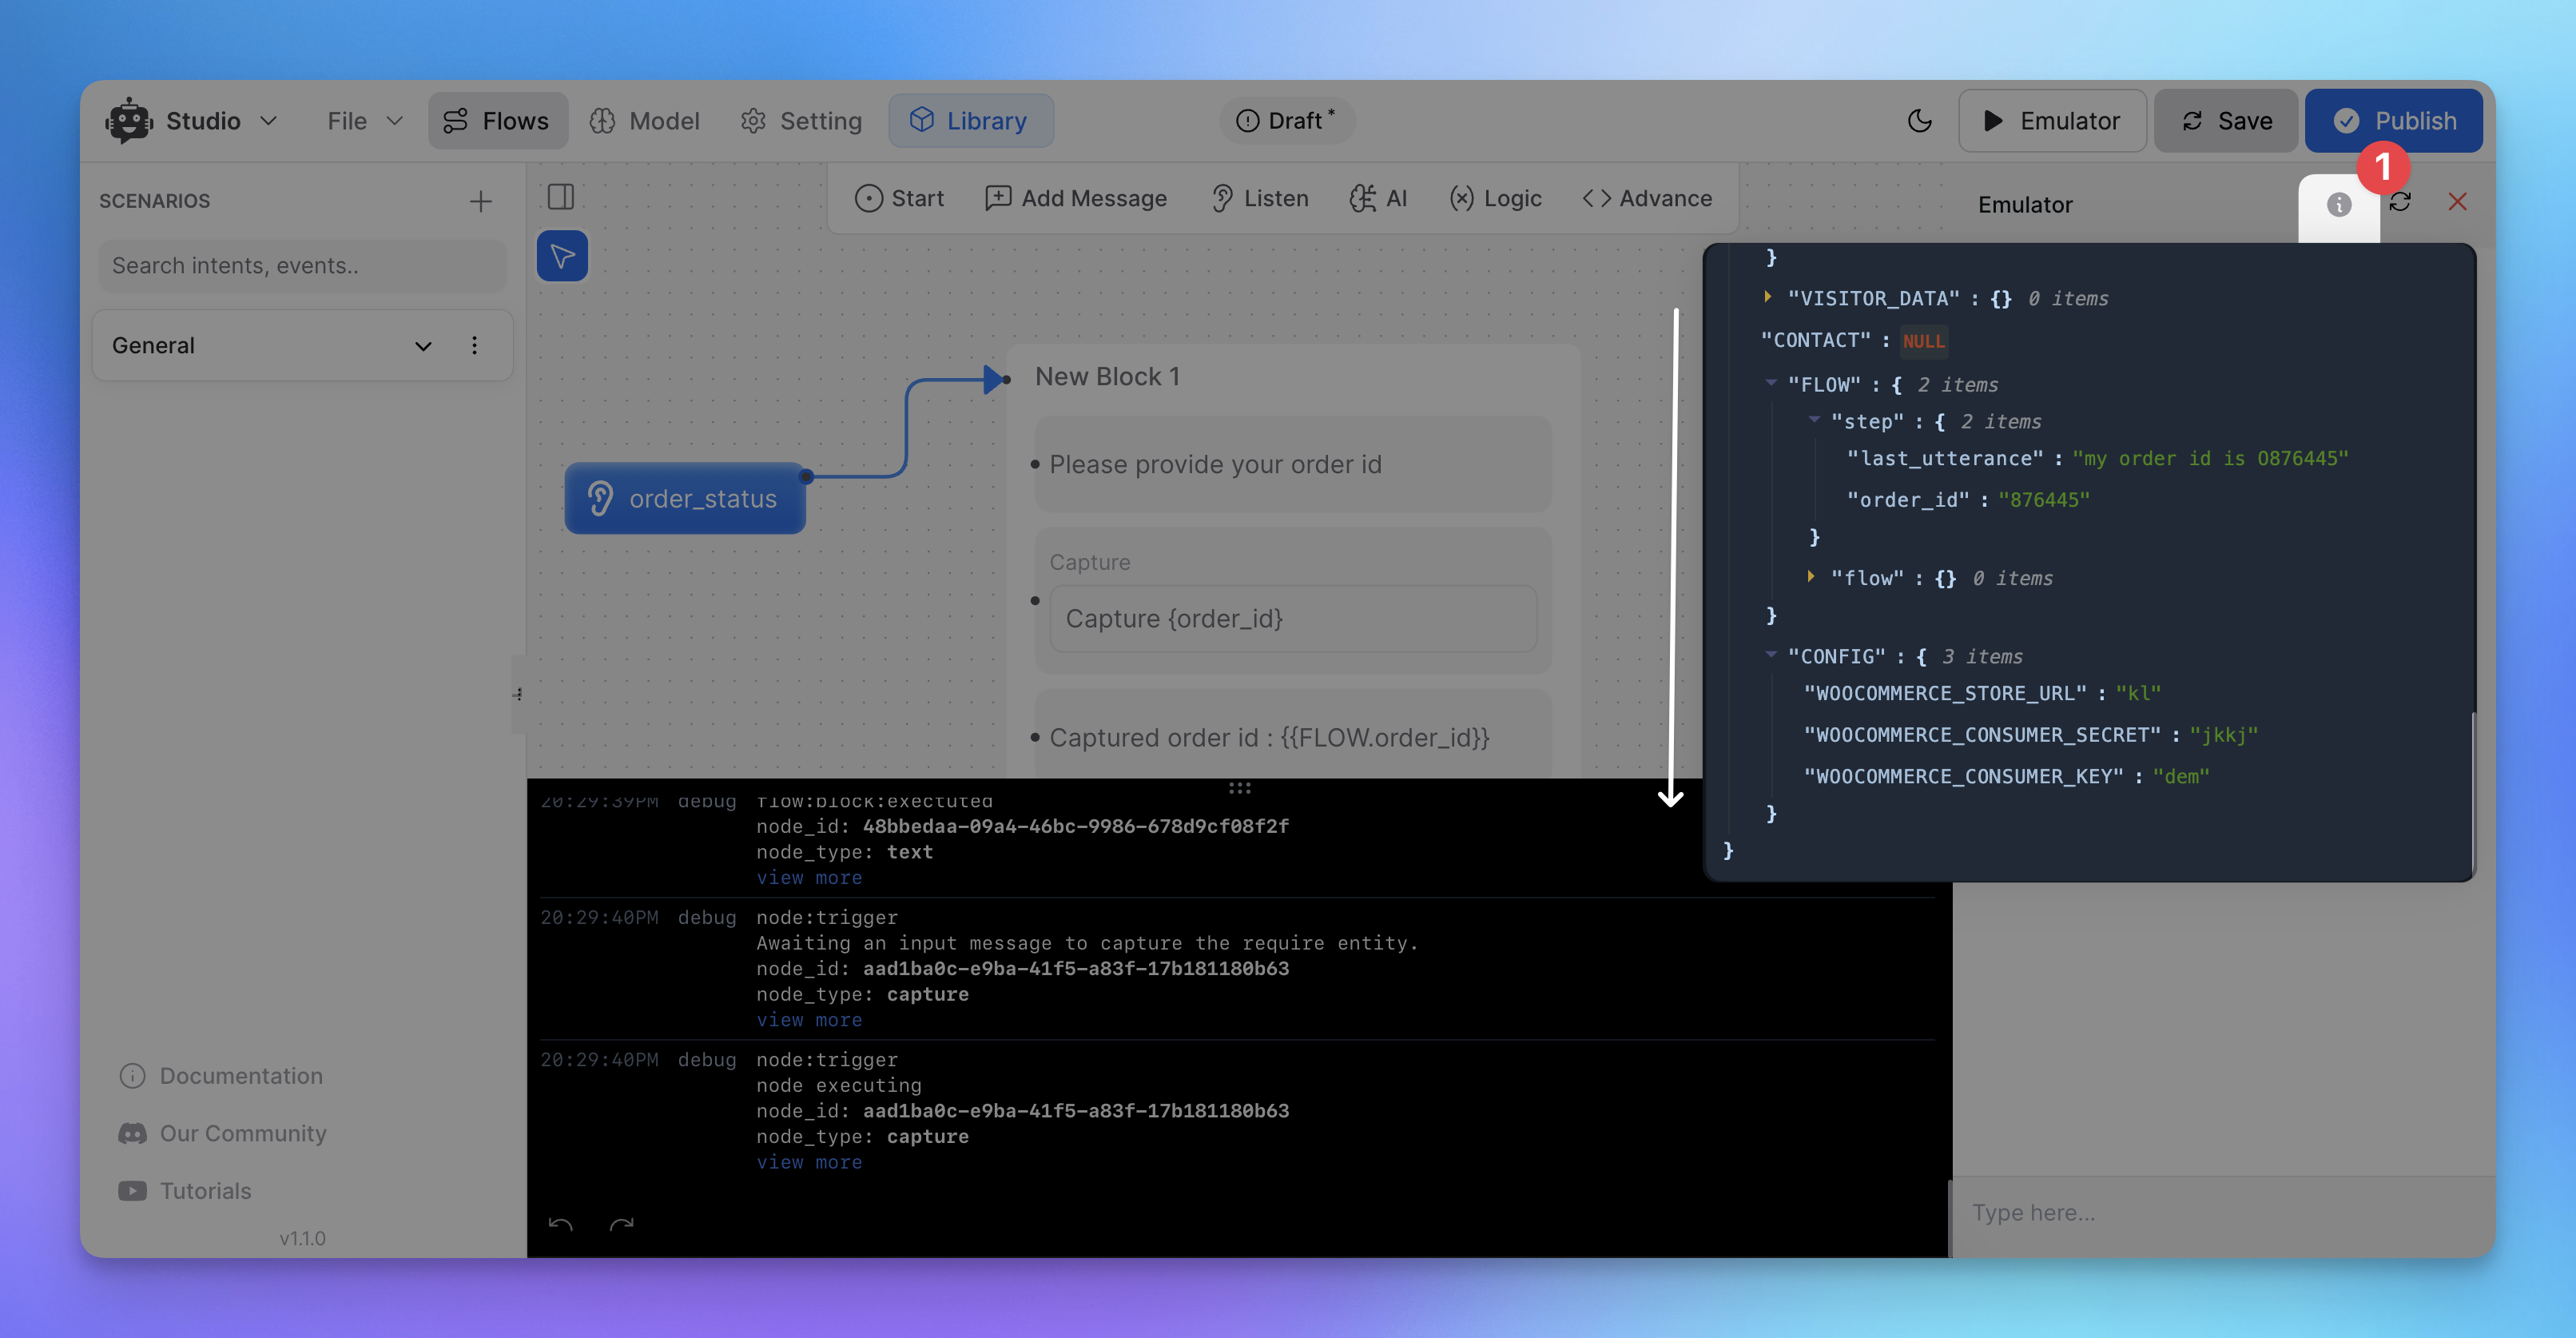Image resolution: width=2576 pixels, height=1338 pixels.
Task: Toggle the sidebar panel layout icon
Action: coord(561,197)
